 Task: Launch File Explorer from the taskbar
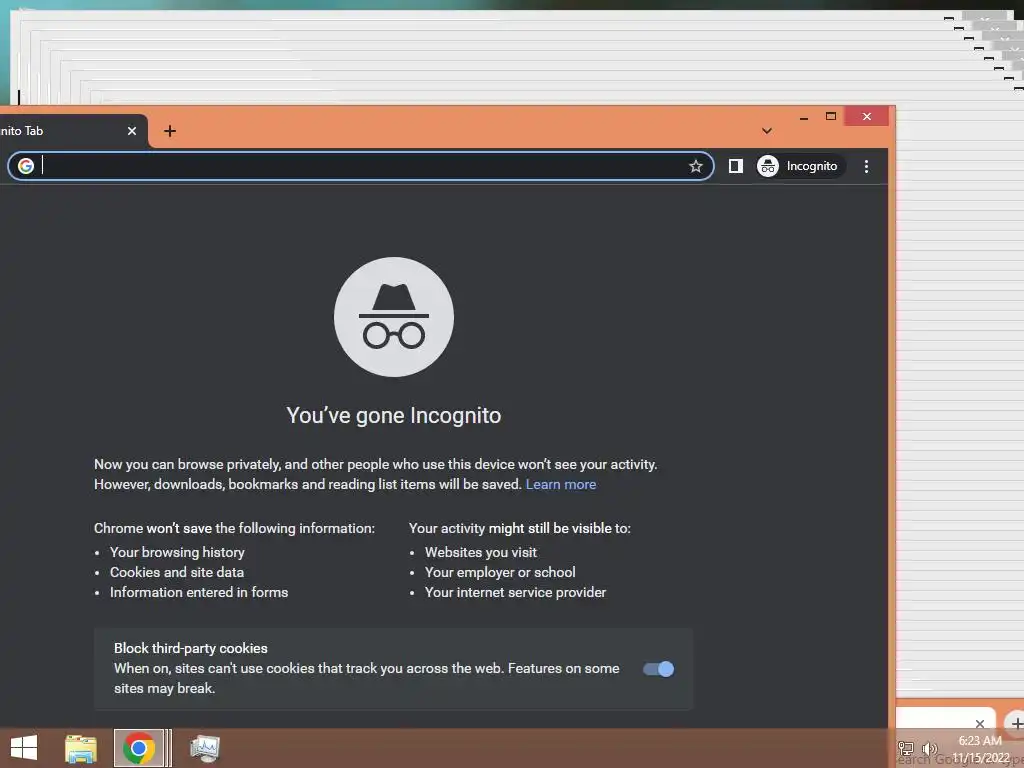click(81, 748)
